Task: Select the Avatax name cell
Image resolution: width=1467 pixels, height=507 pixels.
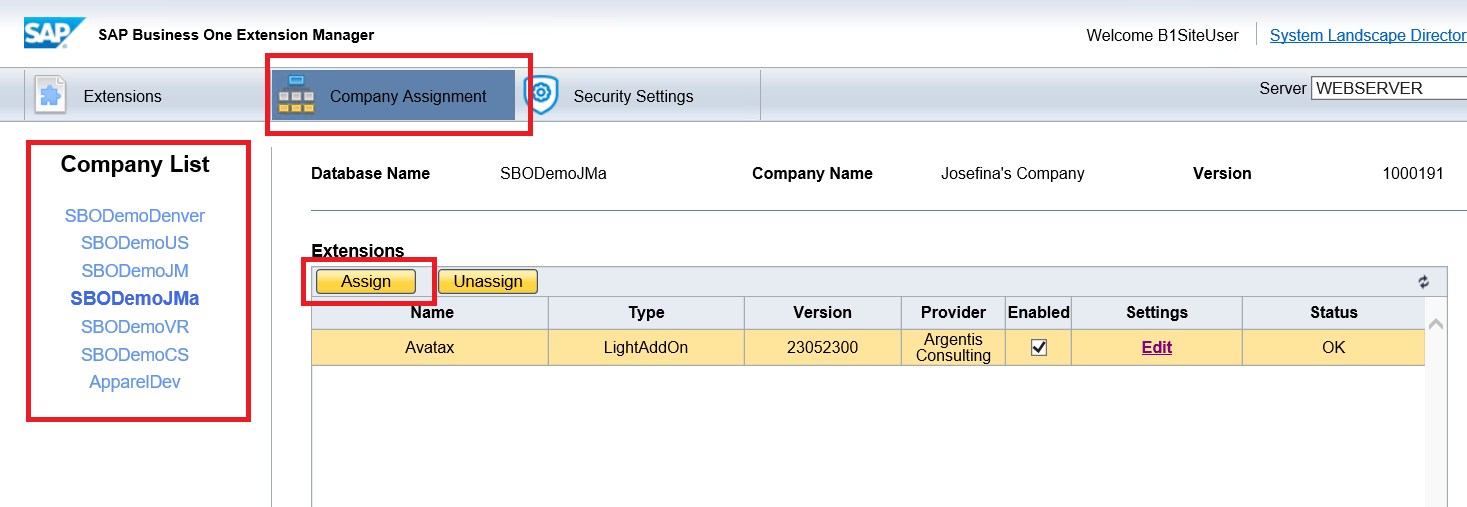Action: [431, 347]
